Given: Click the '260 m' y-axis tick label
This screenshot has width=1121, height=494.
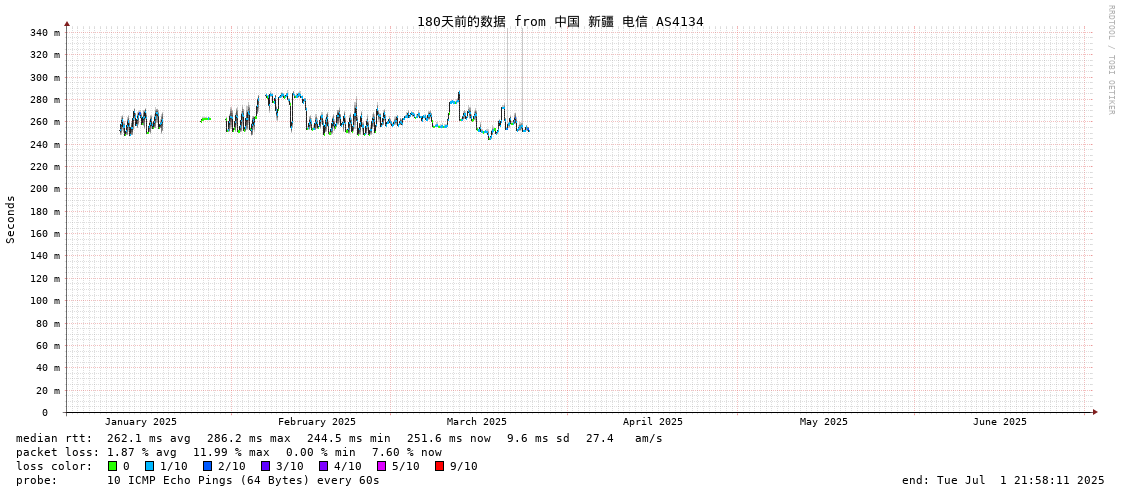Looking at the screenshot, I should [45, 122].
